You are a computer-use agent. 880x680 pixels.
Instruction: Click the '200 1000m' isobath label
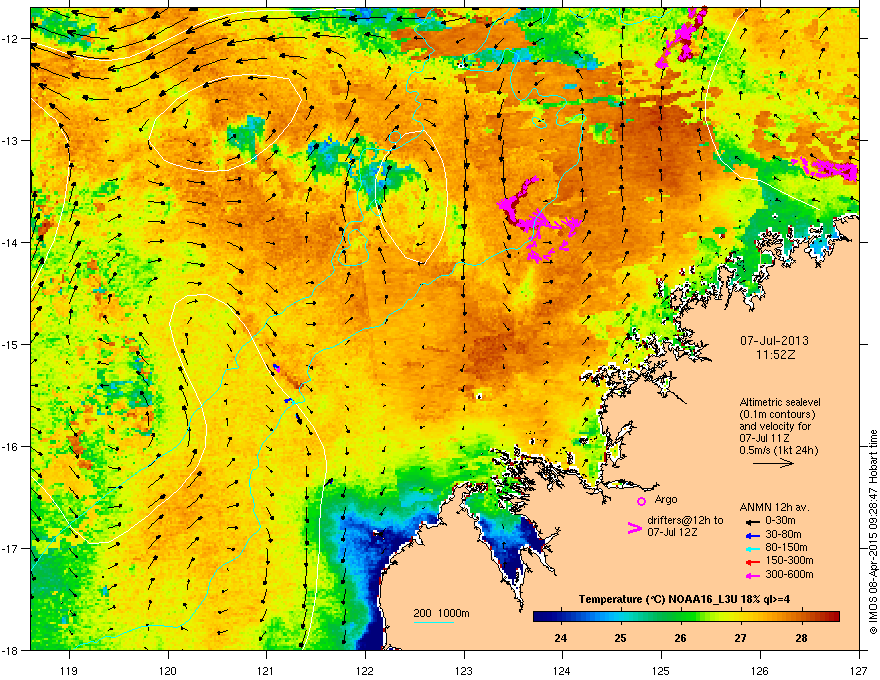[x=441, y=613]
